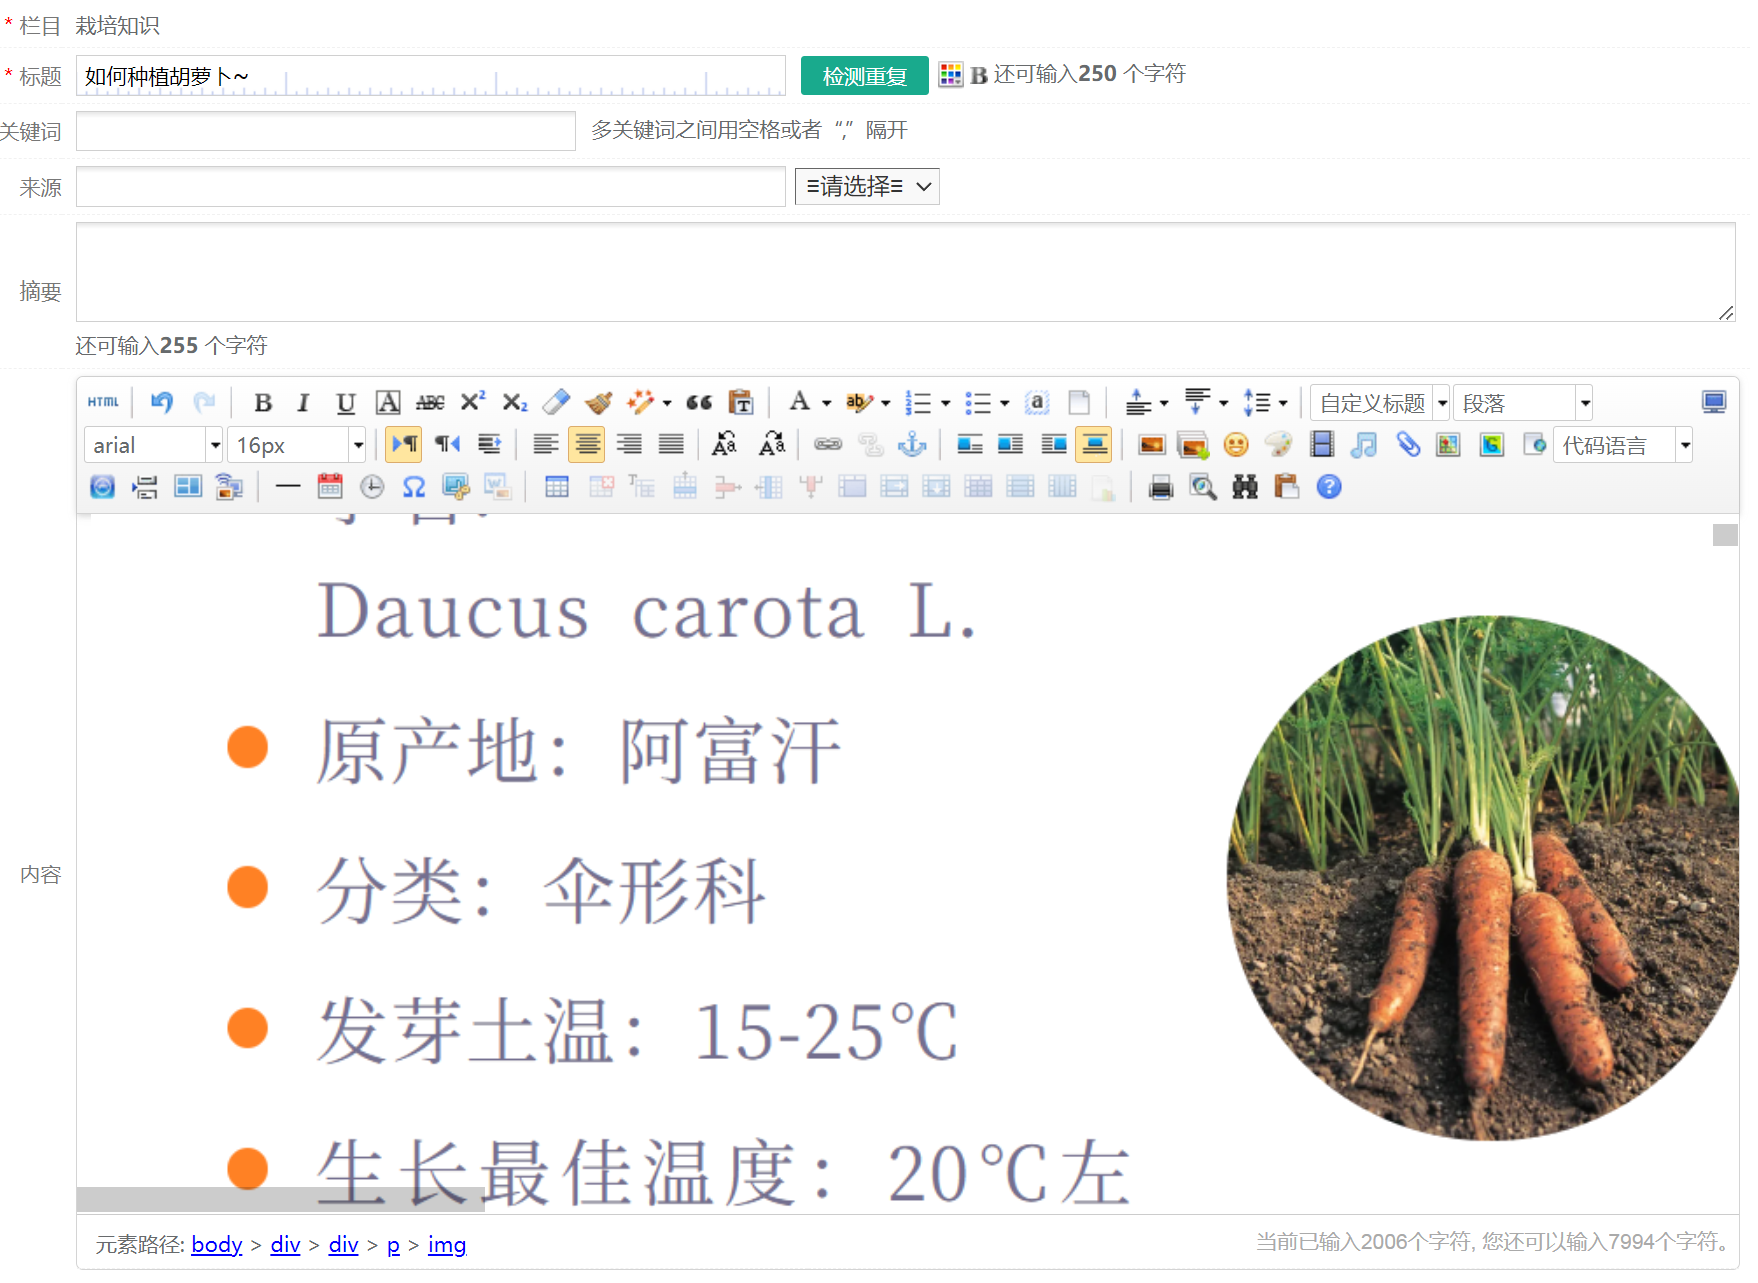The image size is (1758, 1283).
Task: Insert an emoticon into the article
Action: (1236, 444)
